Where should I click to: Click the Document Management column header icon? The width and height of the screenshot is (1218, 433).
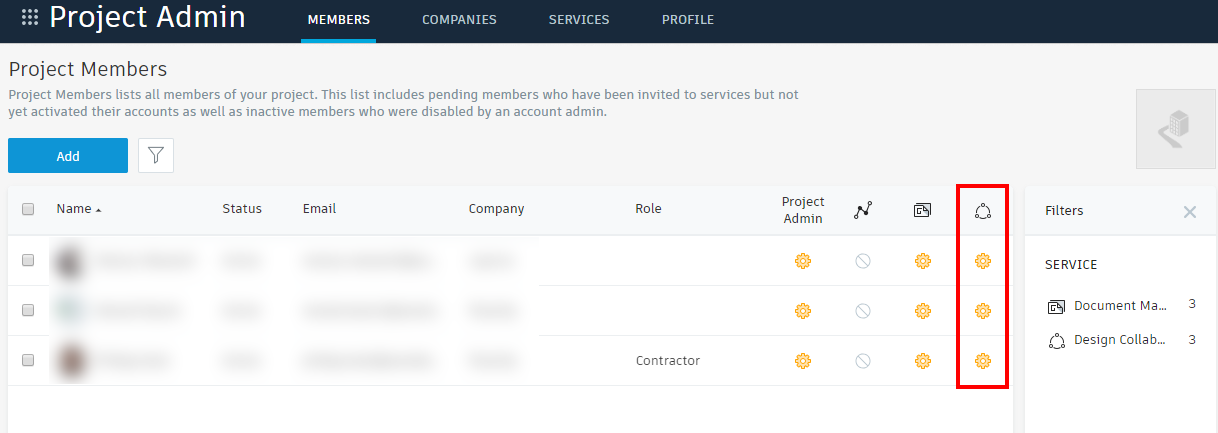click(x=922, y=210)
